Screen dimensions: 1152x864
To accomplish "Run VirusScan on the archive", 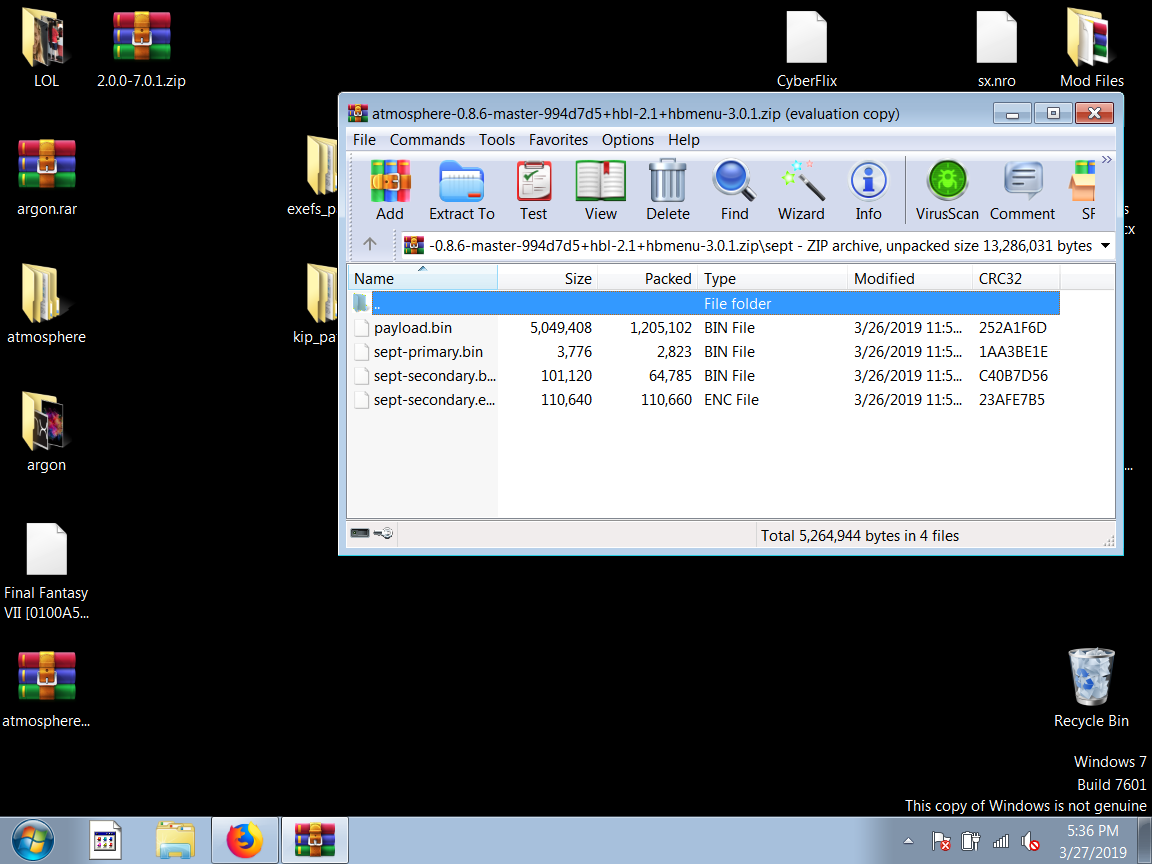I will pos(947,190).
